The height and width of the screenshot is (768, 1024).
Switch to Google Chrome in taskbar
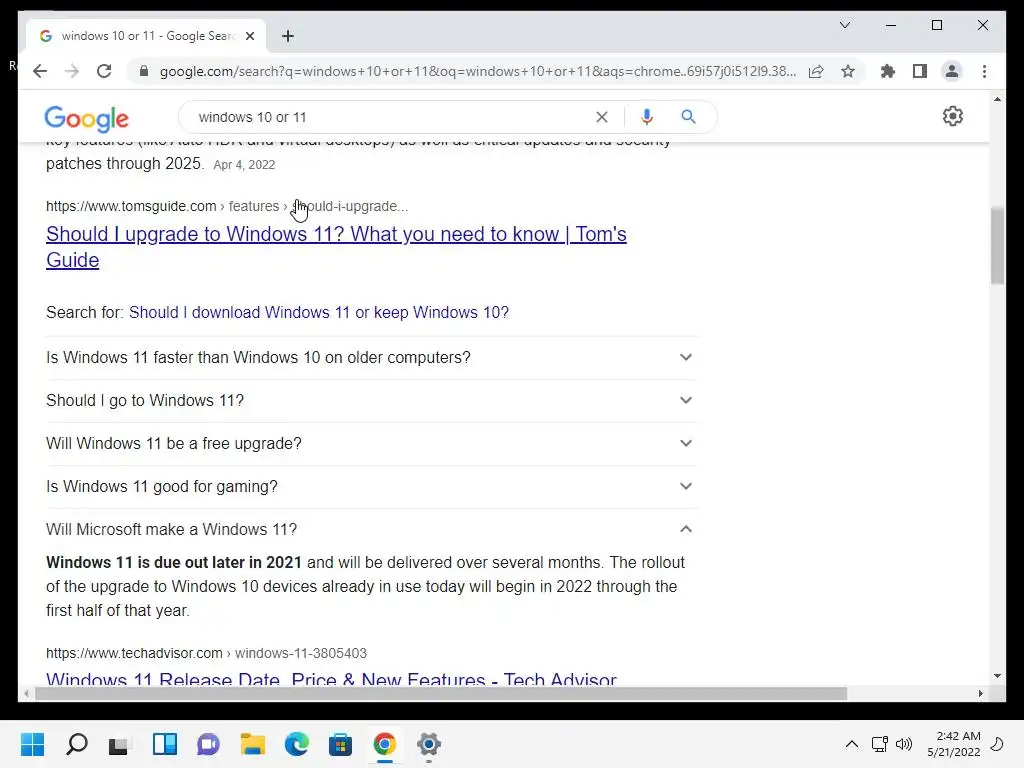tap(385, 744)
